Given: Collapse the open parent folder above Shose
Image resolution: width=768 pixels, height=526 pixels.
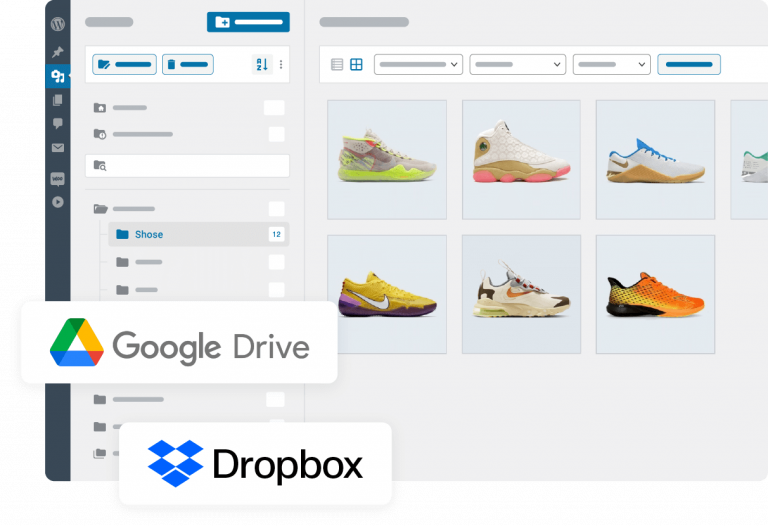Looking at the screenshot, I should 100,209.
